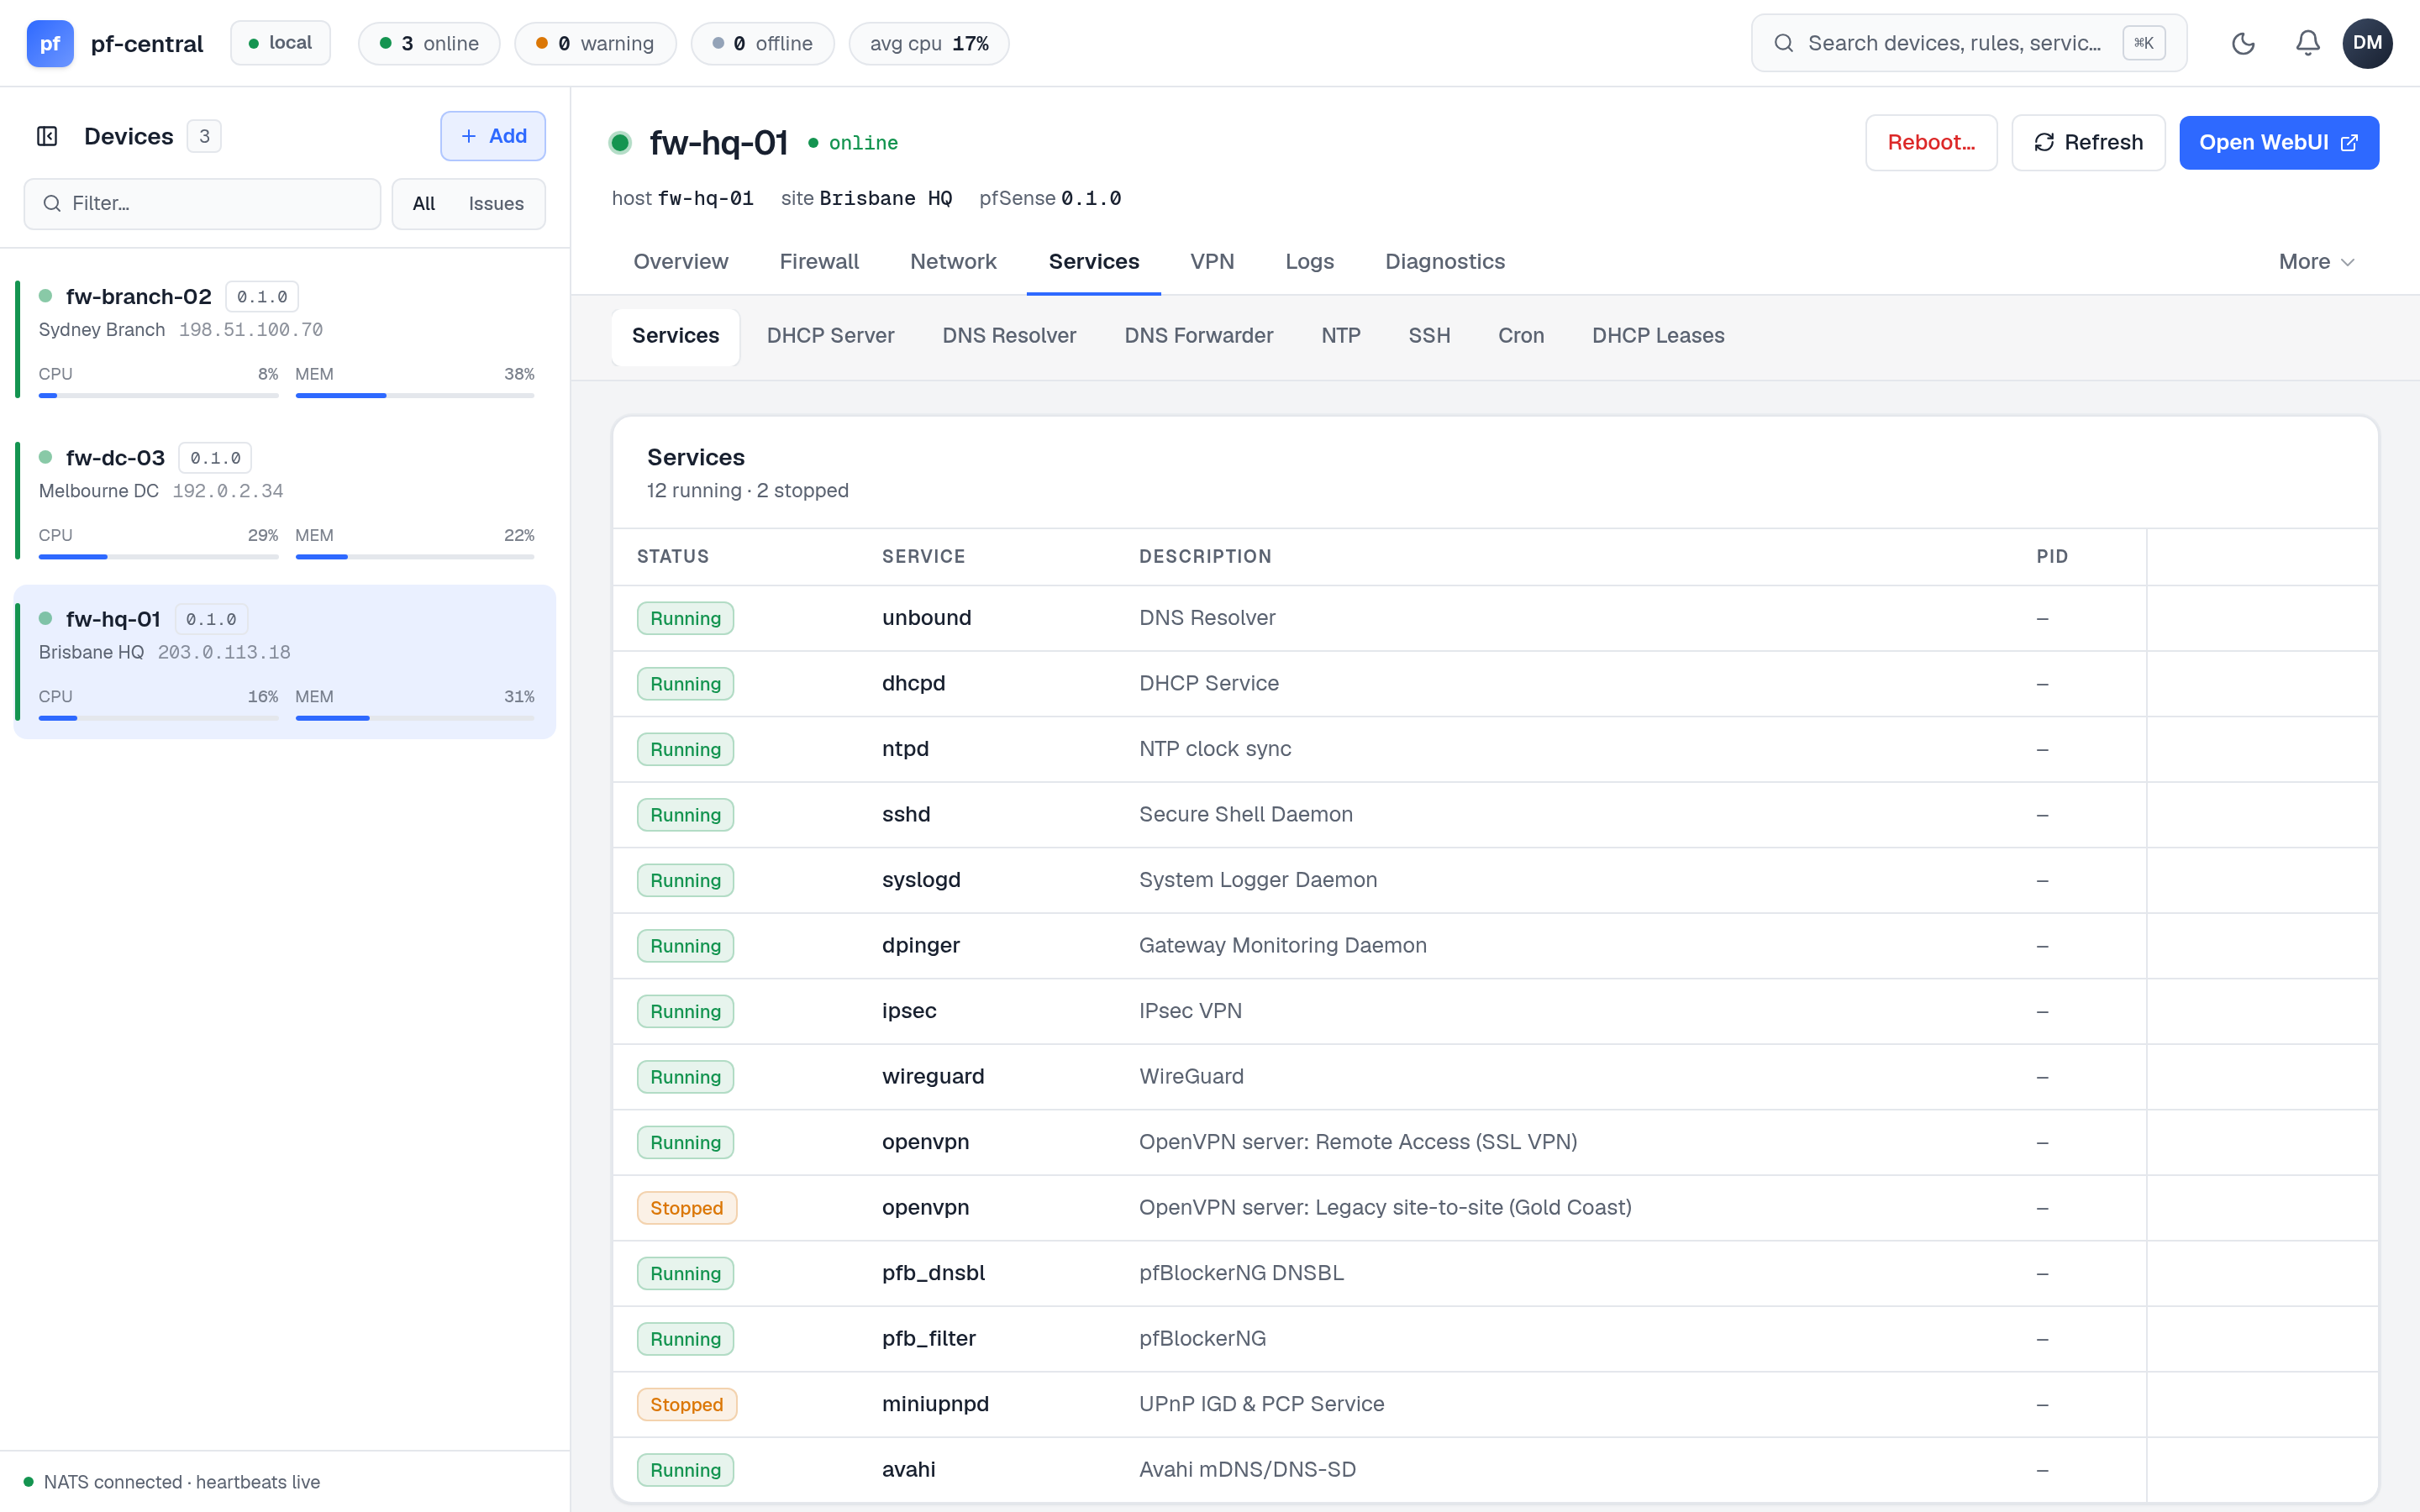This screenshot has width=2420, height=1512.
Task: Click the Running badge for avahi
Action: [x=685, y=1469]
